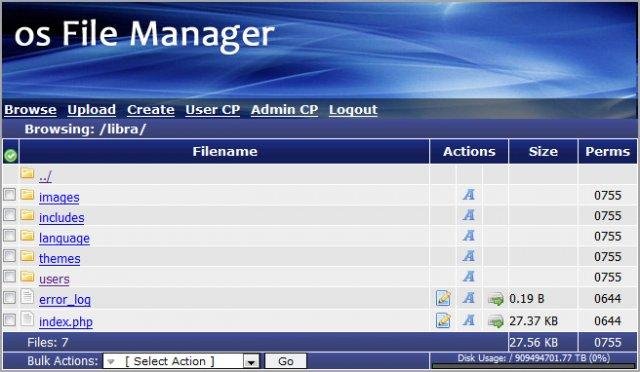Download index.php with the green arrow icon
This screenshot has height=372, width=640.
(496, 321)
